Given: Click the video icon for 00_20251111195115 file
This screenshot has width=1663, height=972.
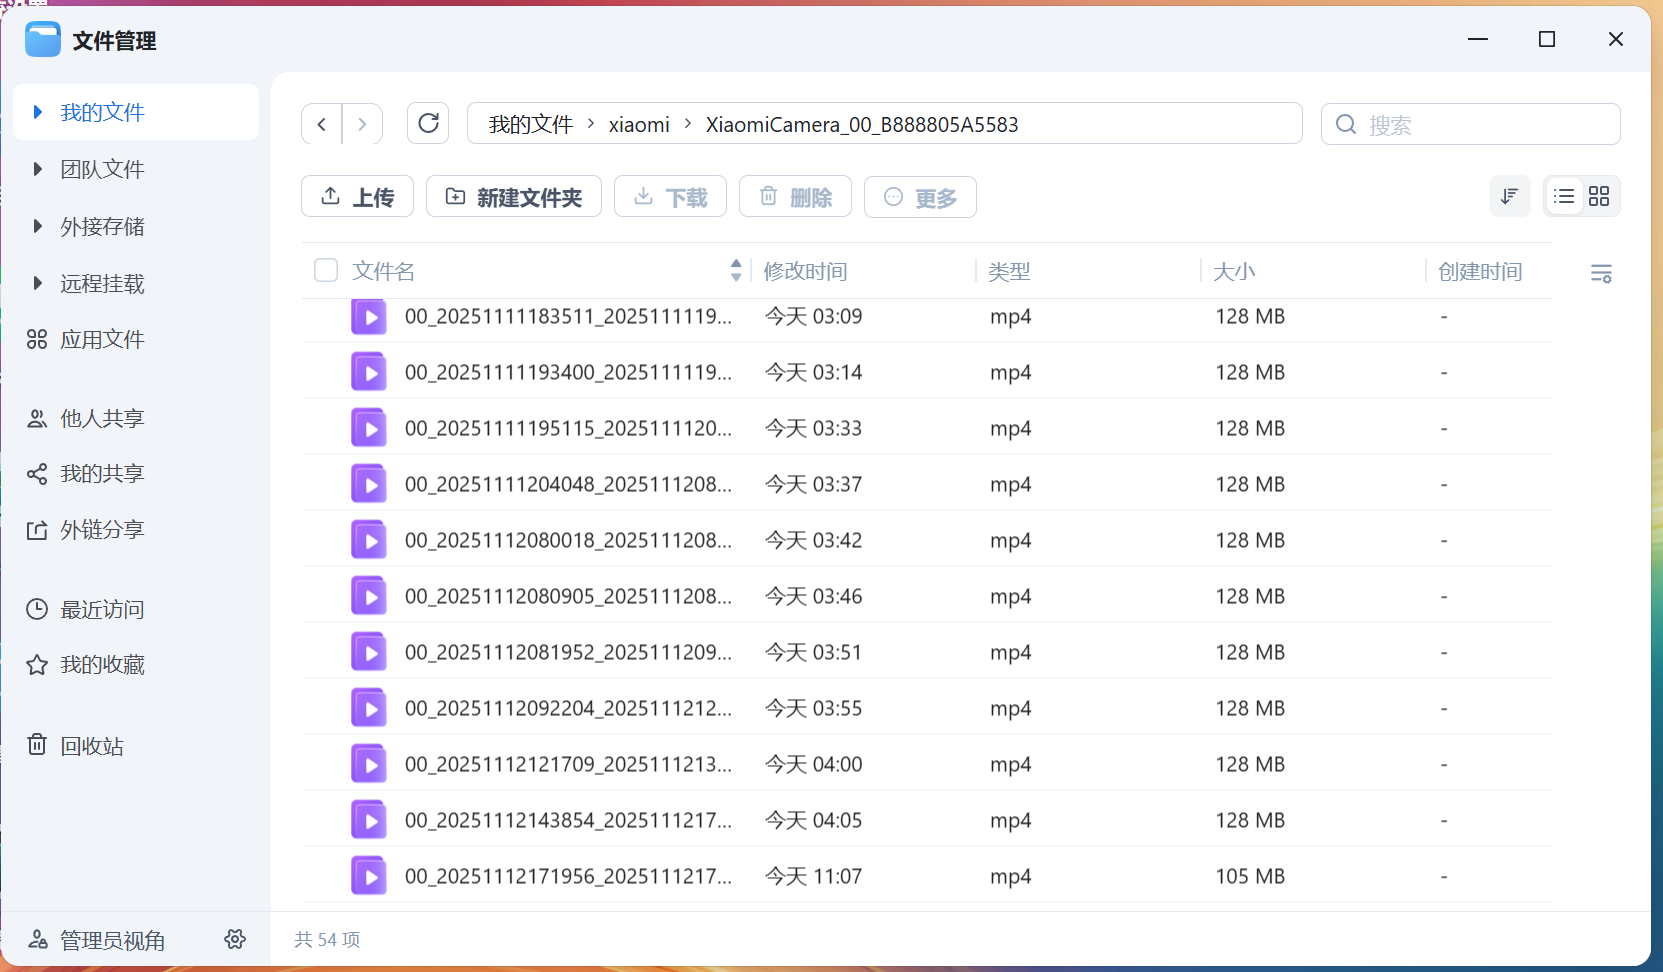Looking at the screenshot, I should (x=369, y=429).
